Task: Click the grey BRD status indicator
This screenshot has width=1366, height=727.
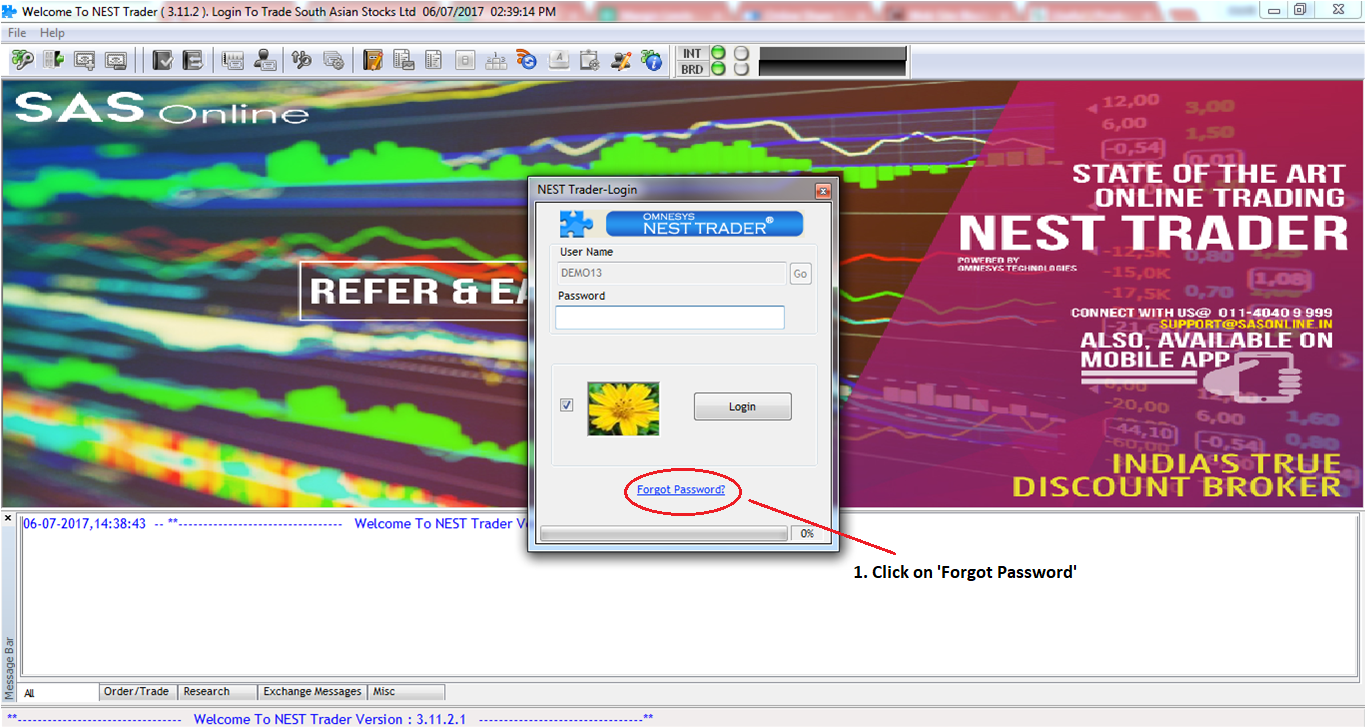Action: (741, 69)
